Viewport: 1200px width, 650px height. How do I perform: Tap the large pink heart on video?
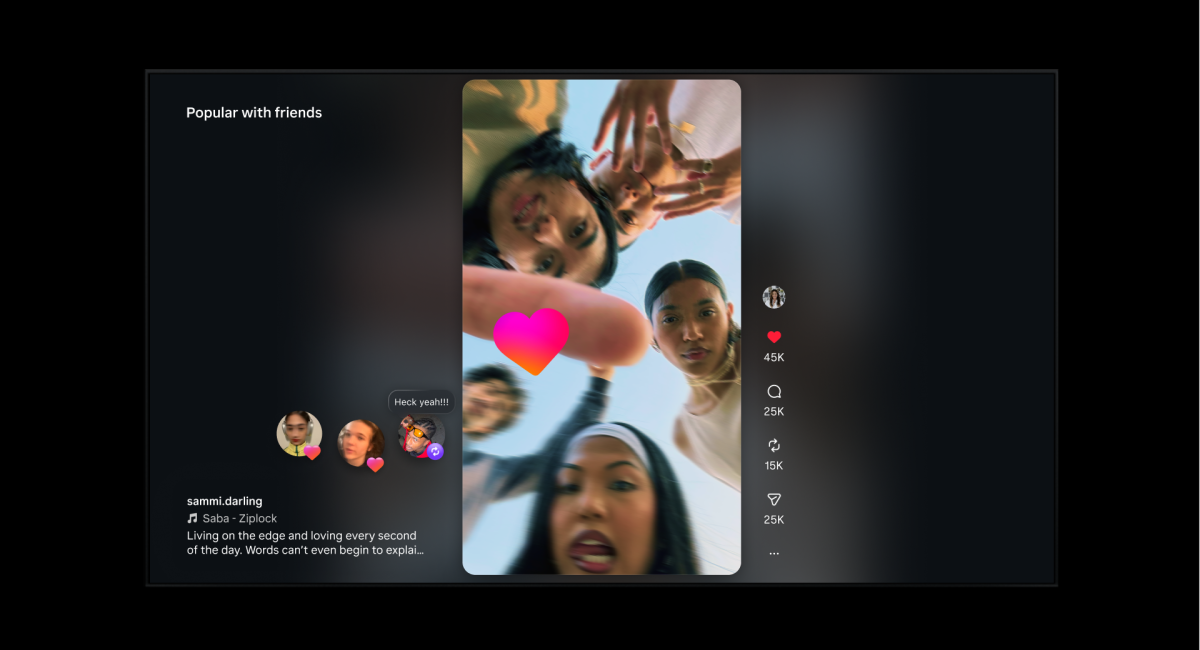pyautogui.click(x=531, y=341)
